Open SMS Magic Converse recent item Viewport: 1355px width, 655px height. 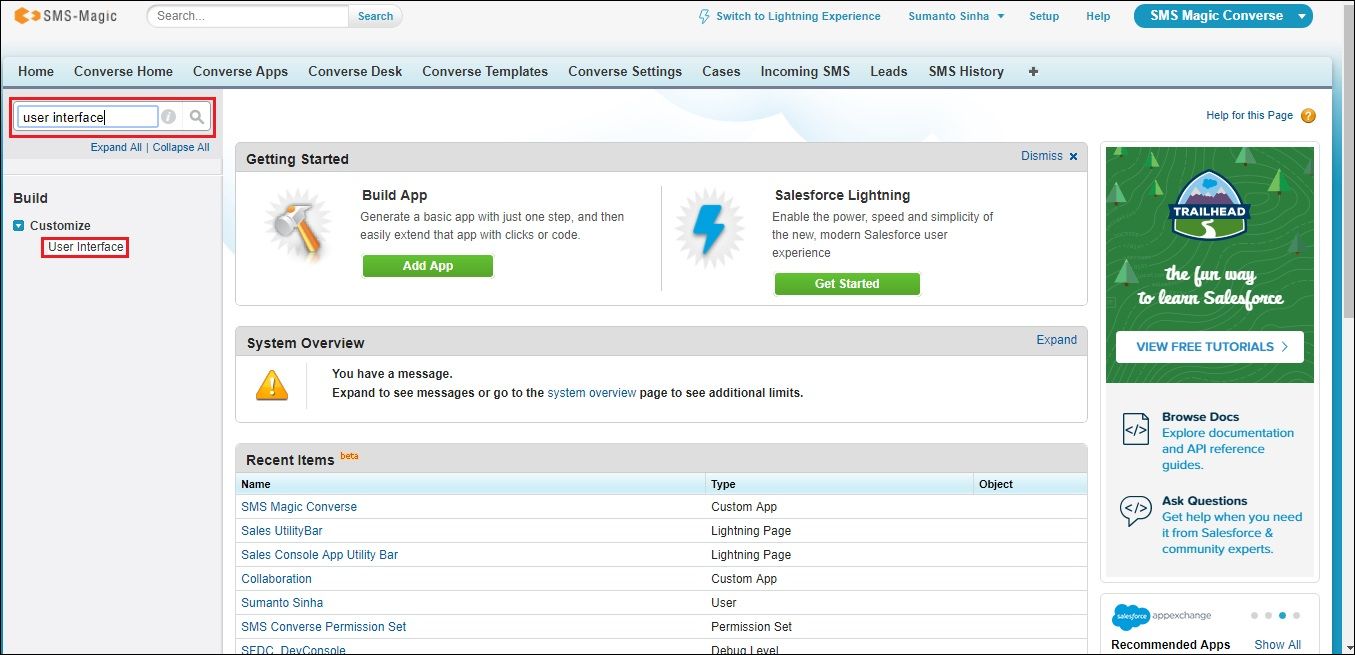click(299, 507)
